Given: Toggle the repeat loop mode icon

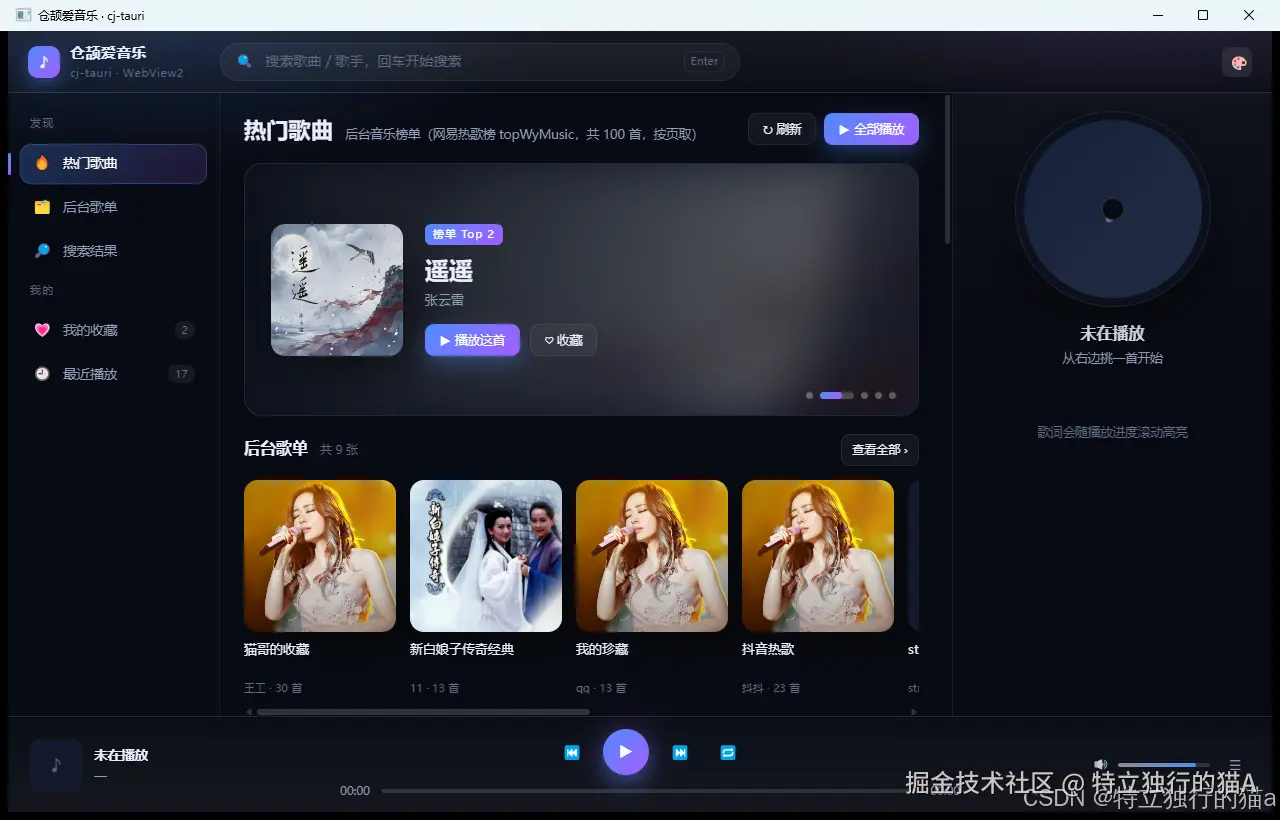Looking at the screenshot, I should tap(728, 752).
